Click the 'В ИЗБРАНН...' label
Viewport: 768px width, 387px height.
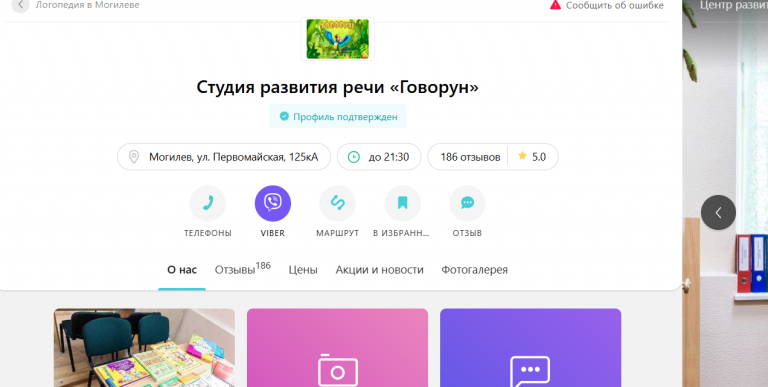pyautogui.click(x=402, y=233)
